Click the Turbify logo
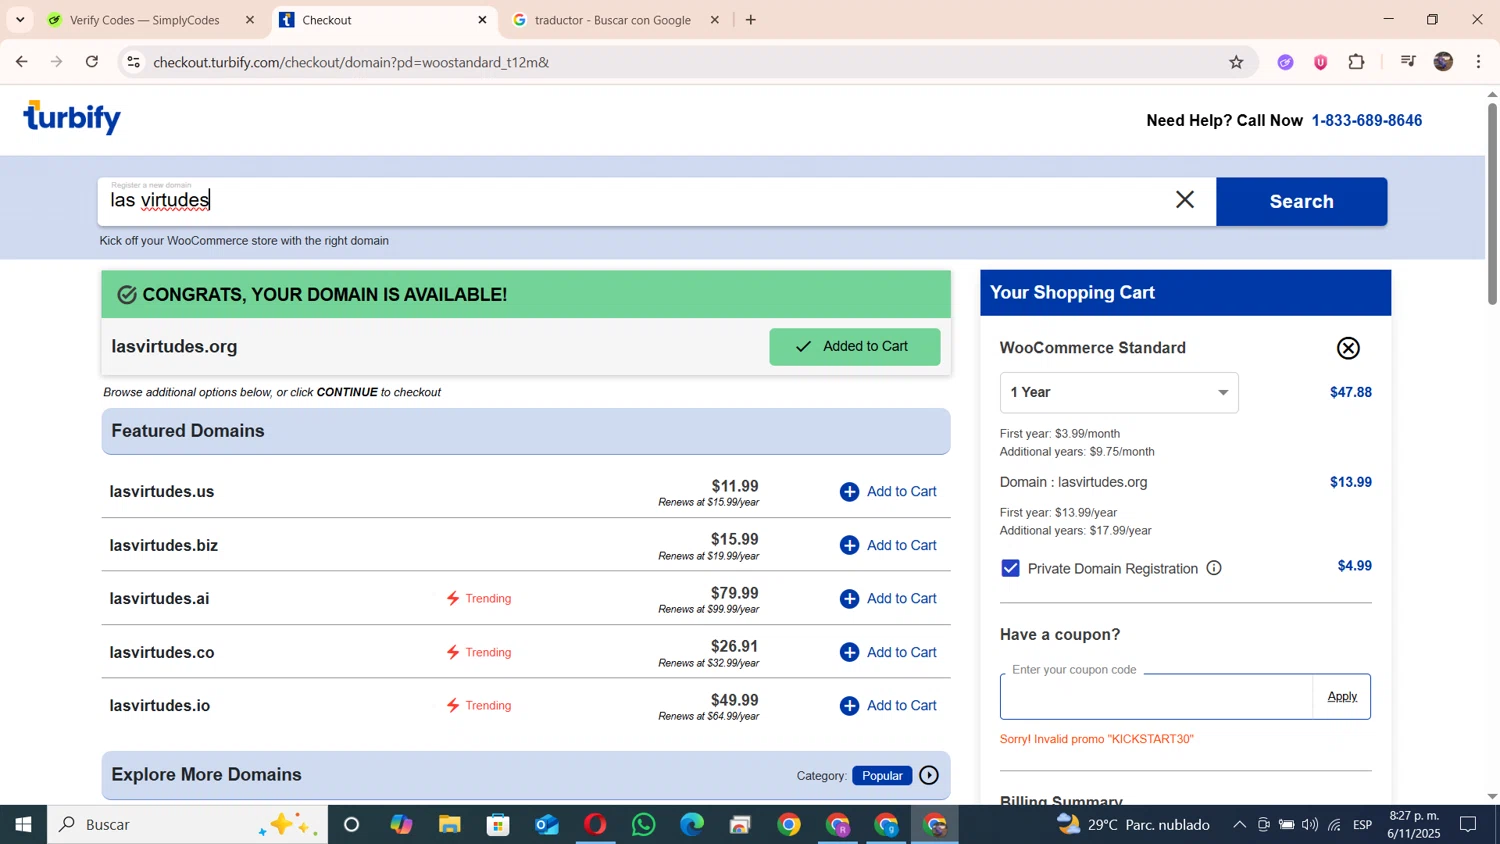Screen dimensions: 1500x844 pos(72,117)
